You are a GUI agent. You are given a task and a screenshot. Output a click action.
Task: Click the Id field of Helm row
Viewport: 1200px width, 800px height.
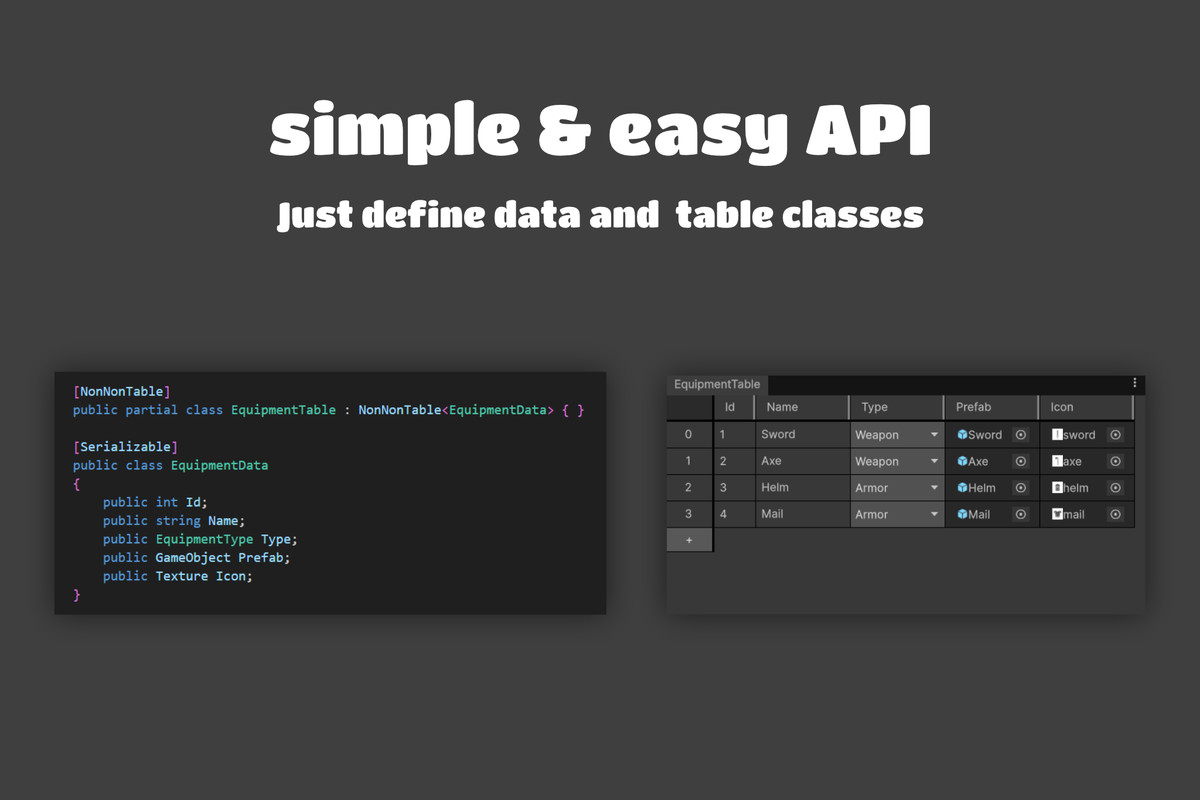click(733, 488)
